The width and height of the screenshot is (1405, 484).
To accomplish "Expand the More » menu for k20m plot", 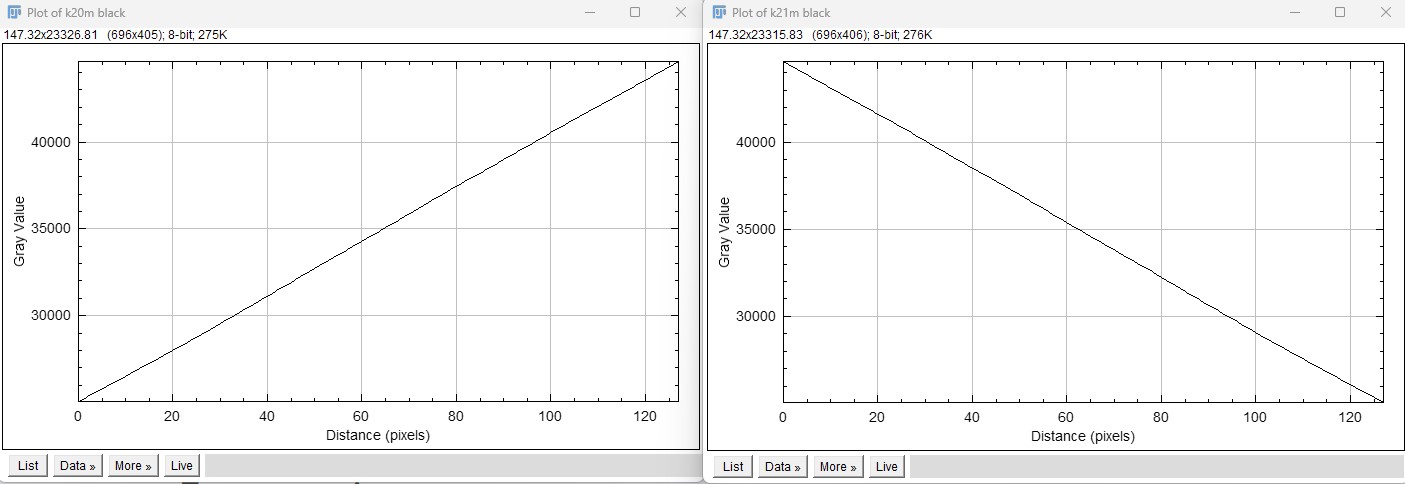I will point(134,466).
